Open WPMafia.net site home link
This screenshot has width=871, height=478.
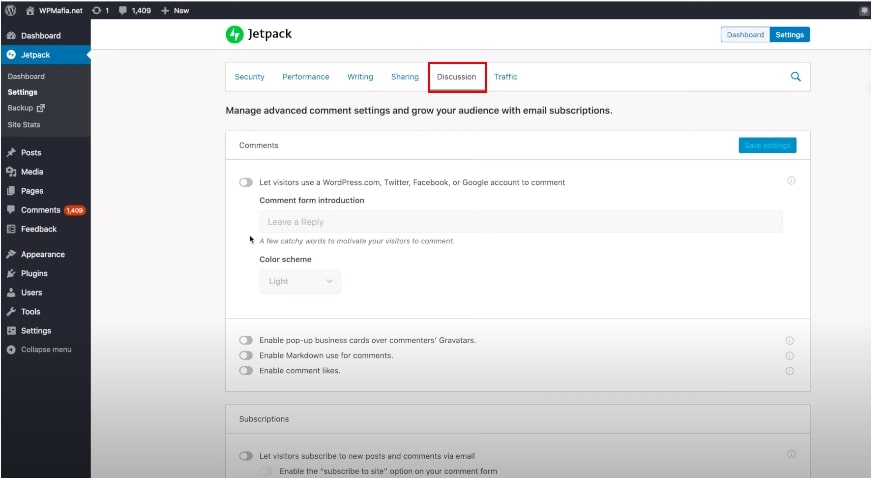(x=54, y=10)
